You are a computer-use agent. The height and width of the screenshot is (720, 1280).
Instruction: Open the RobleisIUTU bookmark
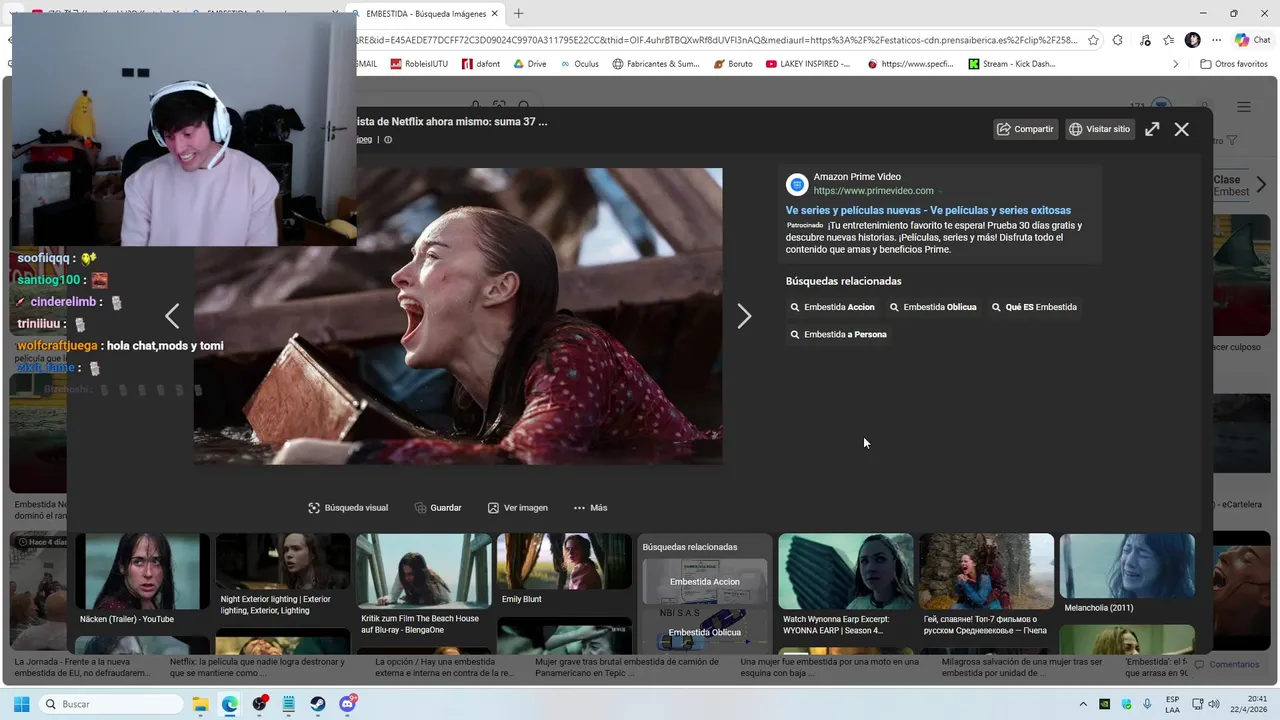(419, 64)
